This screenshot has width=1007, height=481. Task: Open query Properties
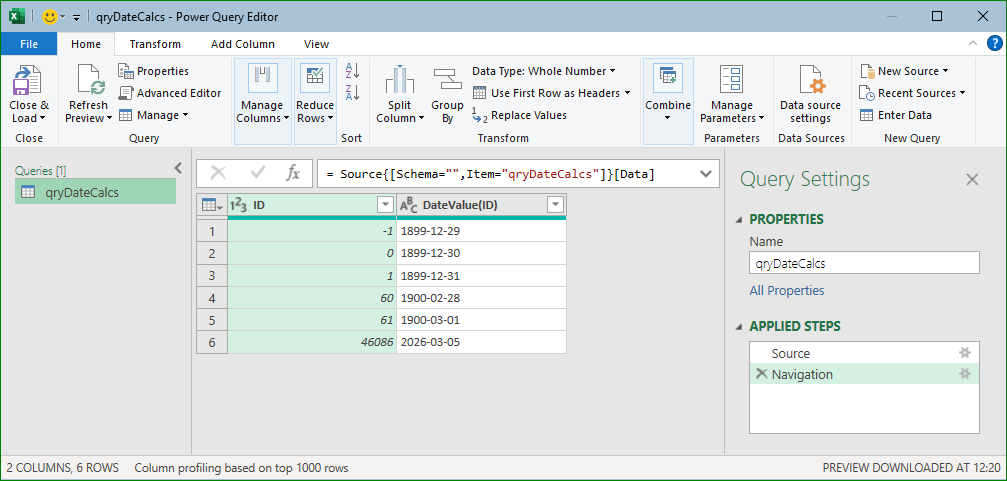(153, 71)
